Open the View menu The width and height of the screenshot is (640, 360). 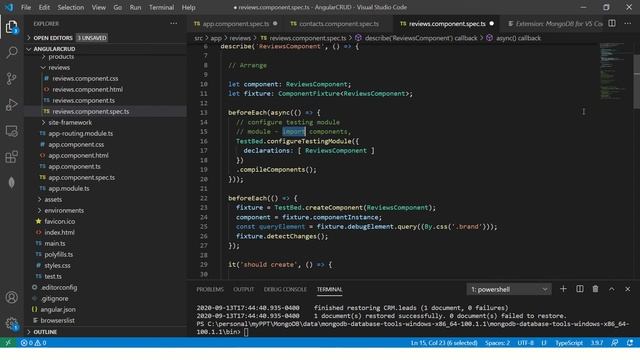(98, 7)
